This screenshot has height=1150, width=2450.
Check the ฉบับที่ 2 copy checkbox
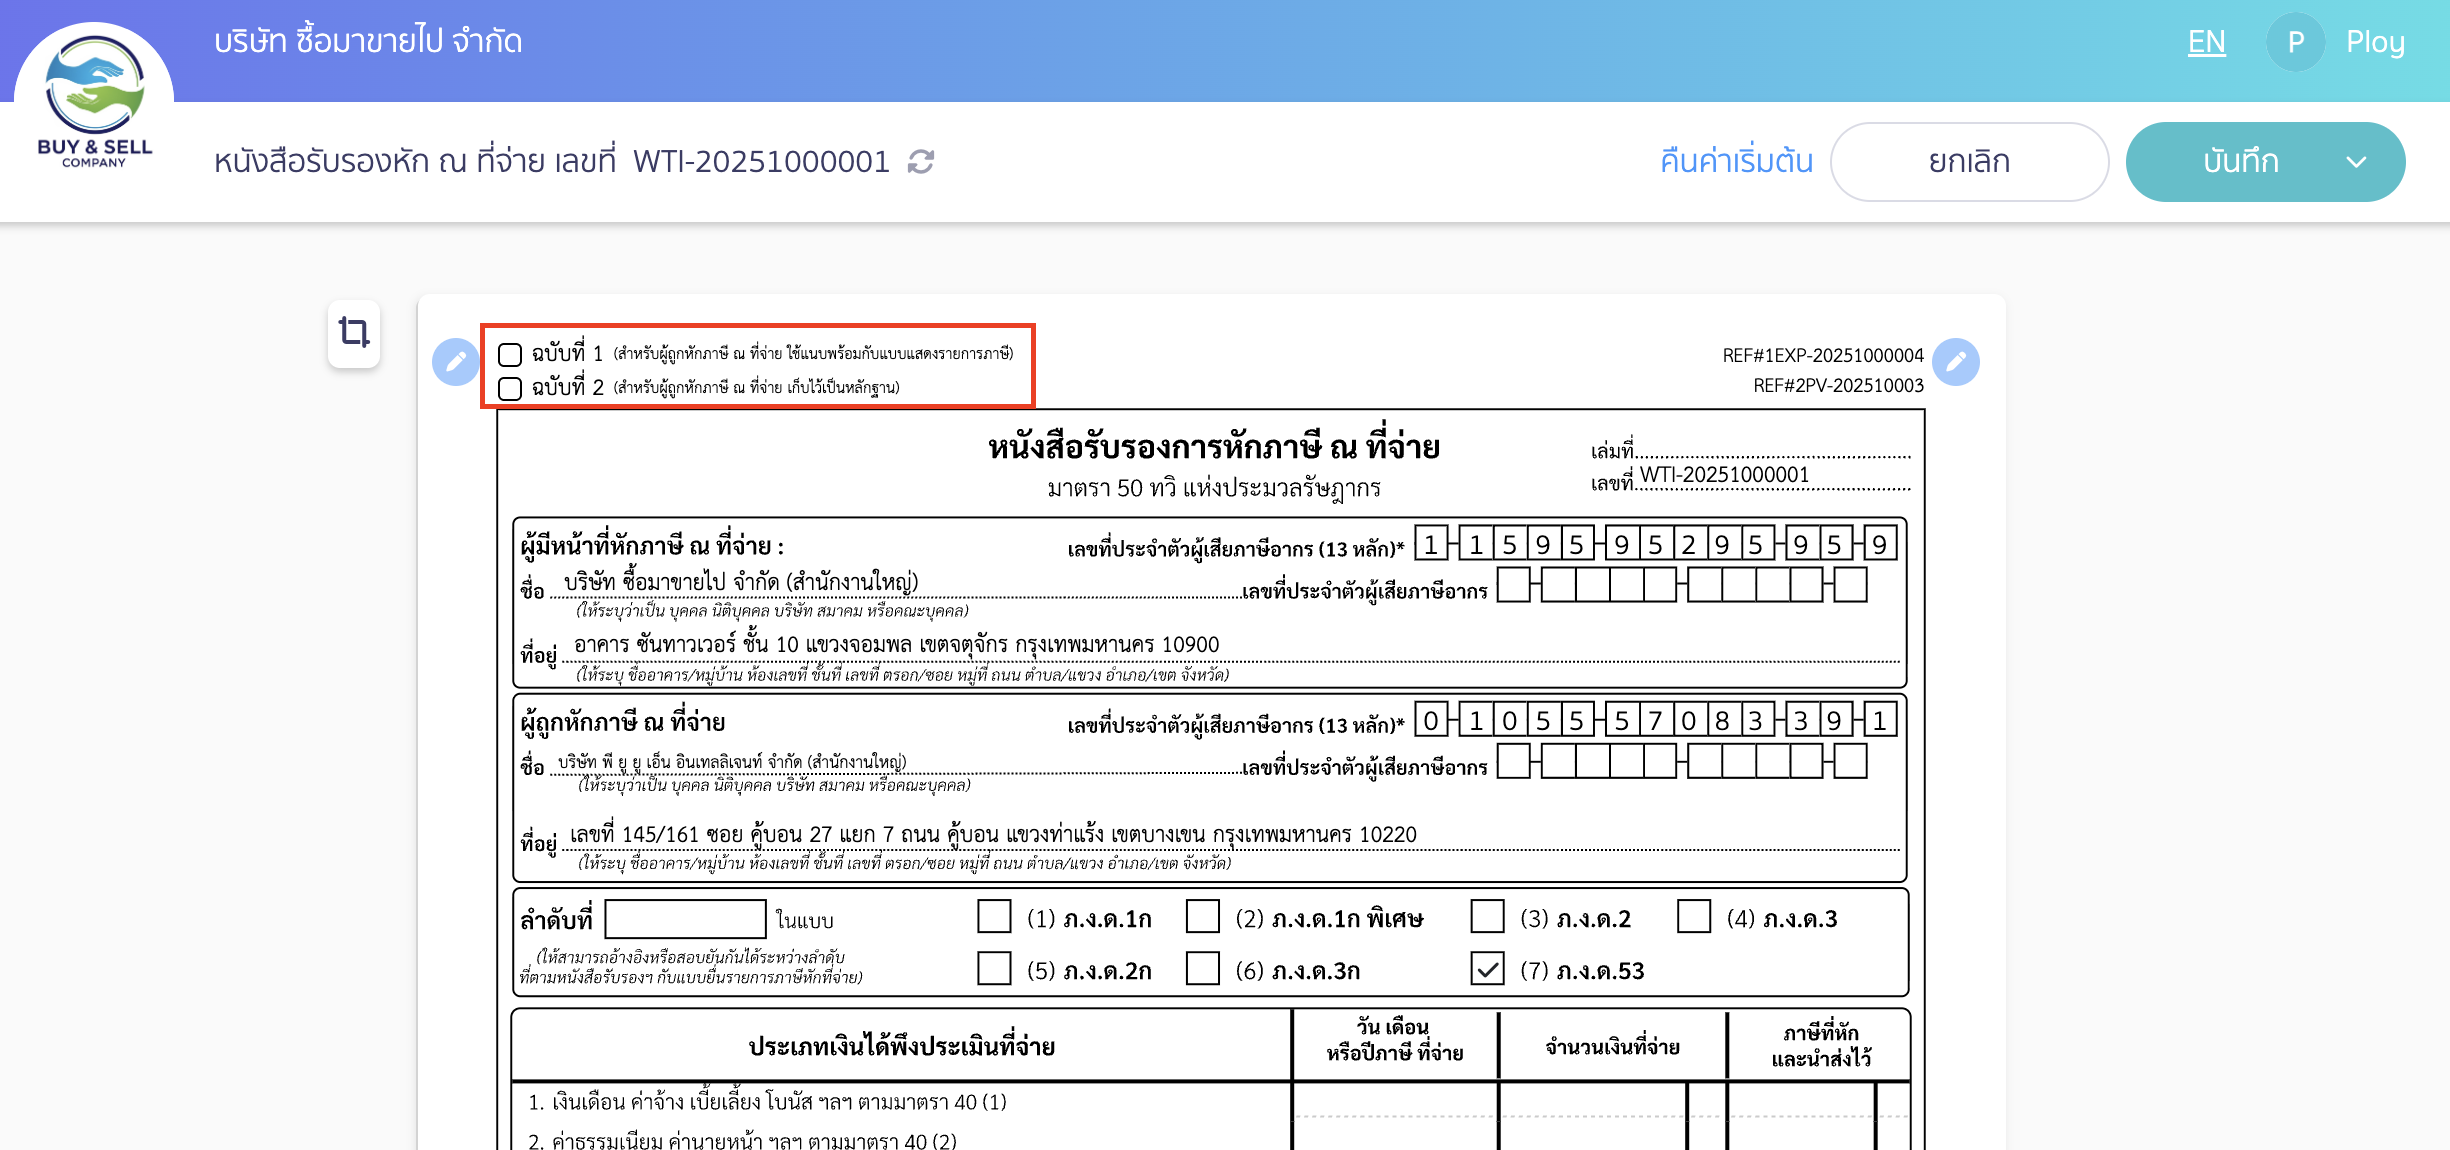click(510, 389)
